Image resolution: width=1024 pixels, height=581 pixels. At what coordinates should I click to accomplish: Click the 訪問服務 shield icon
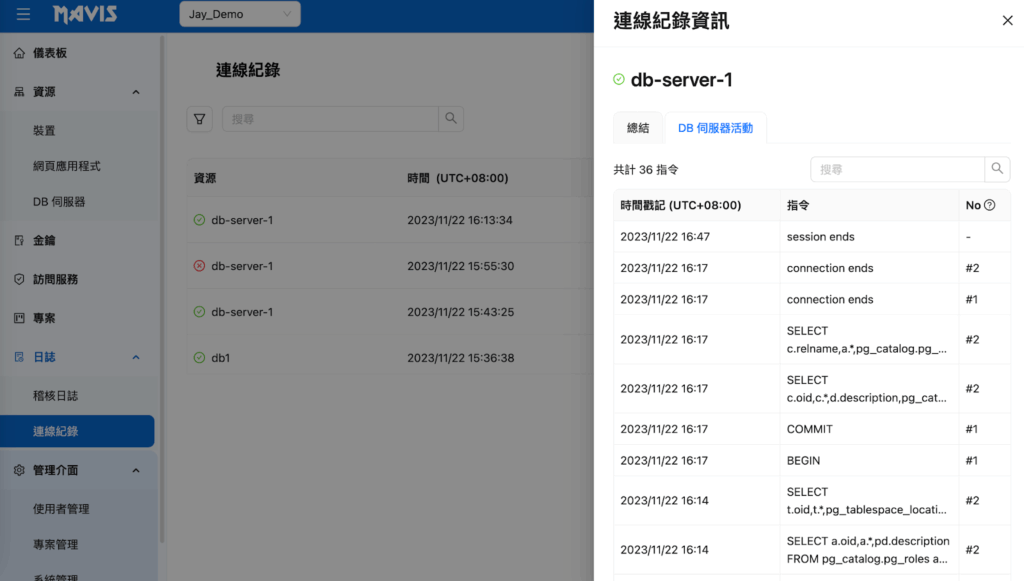(19, 280)
